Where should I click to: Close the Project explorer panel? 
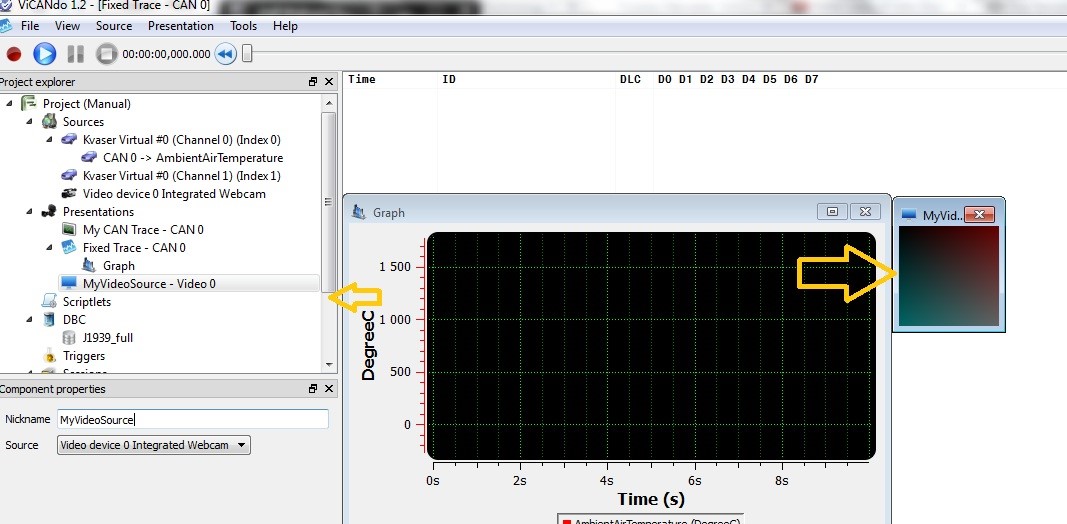point(329,82)
